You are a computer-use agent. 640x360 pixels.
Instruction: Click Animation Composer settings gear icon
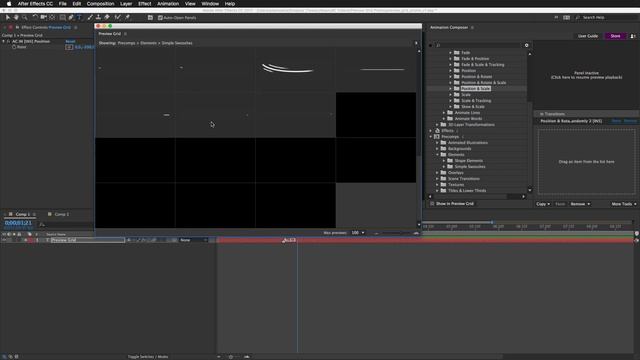point(527,45)
